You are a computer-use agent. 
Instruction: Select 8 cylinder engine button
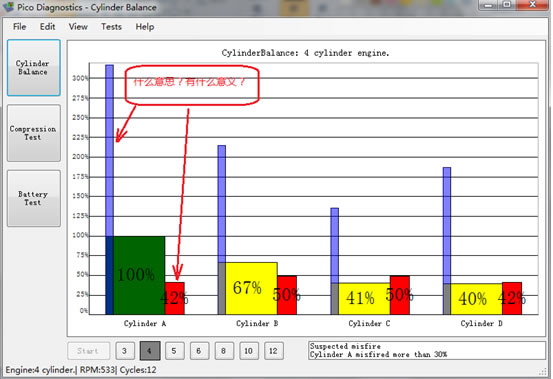[224, 351]
